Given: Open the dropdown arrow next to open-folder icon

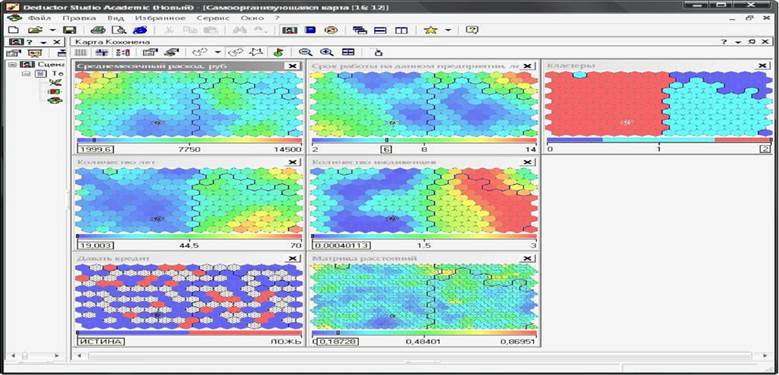Looking at the screenshot, I should coord(53,30).
